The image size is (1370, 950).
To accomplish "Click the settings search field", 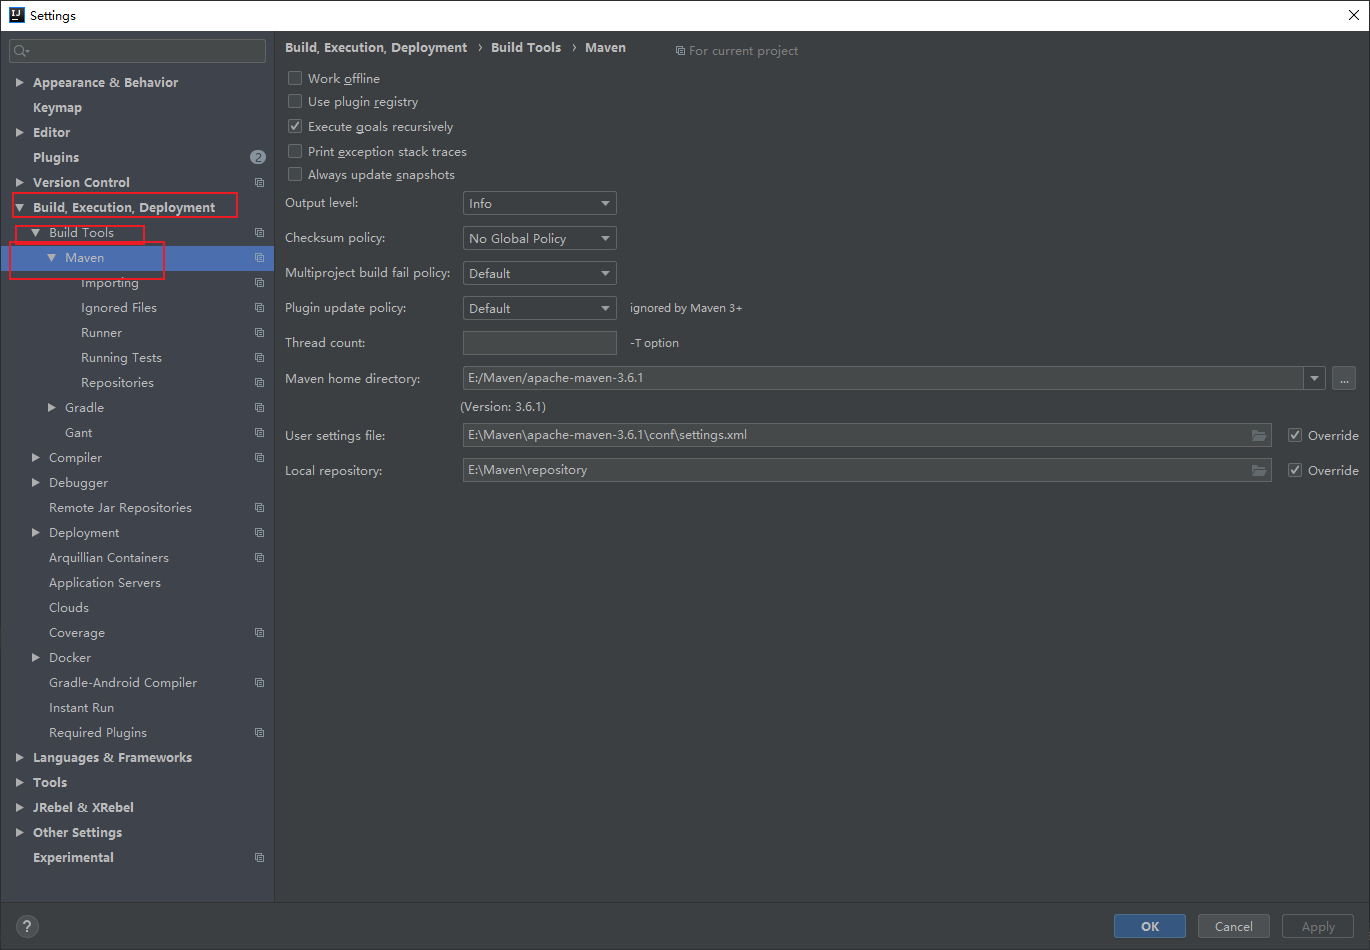I will (138, 51).
